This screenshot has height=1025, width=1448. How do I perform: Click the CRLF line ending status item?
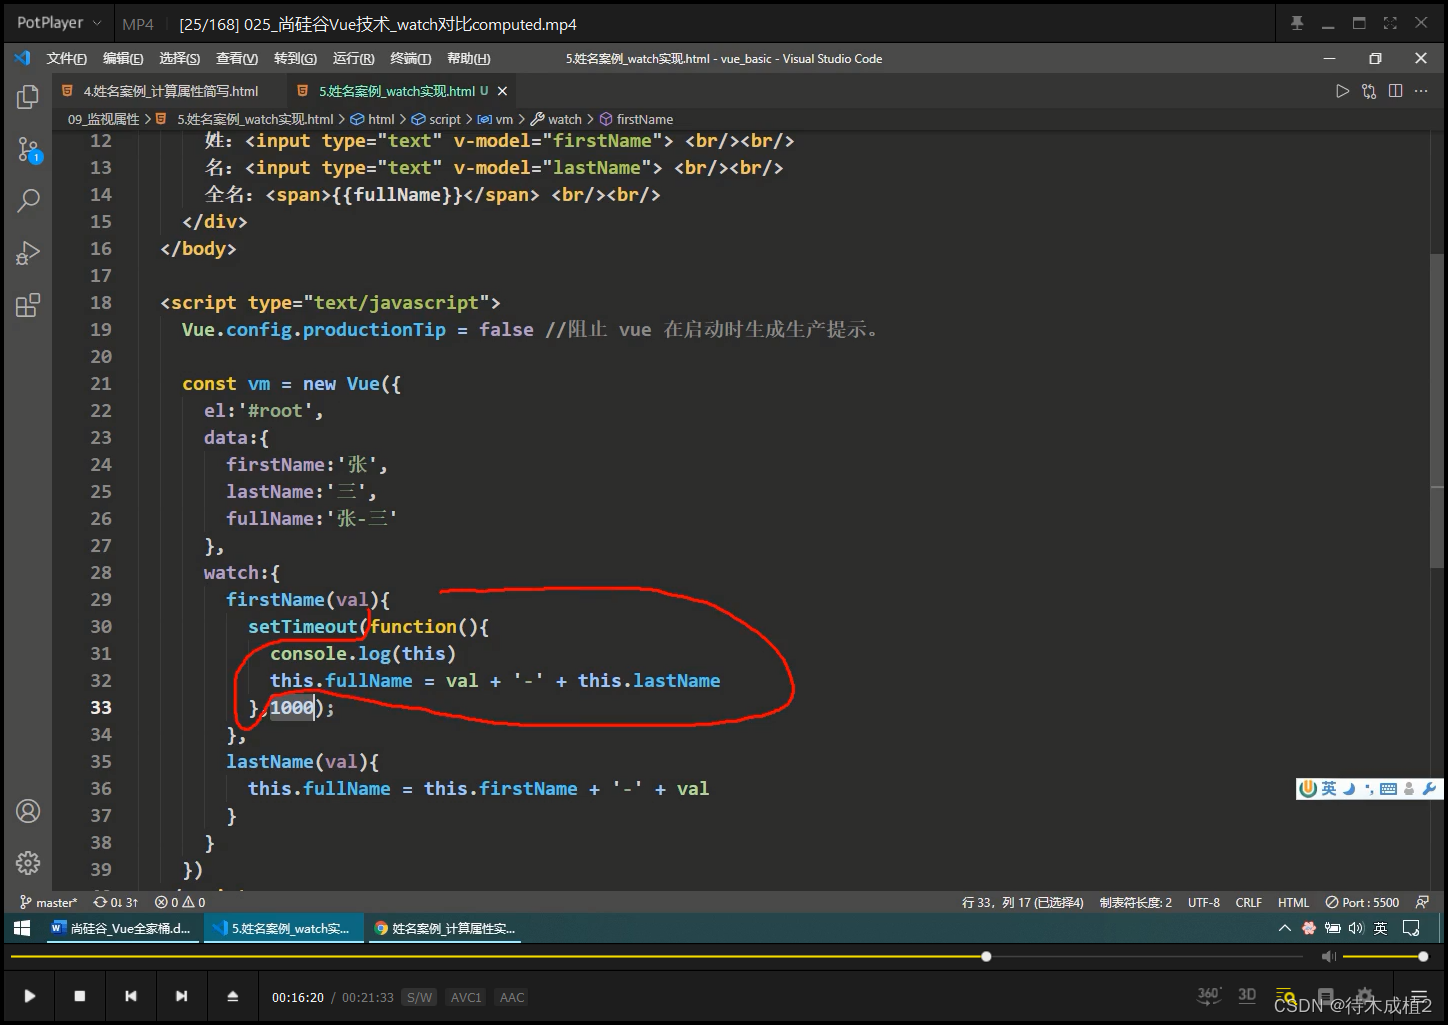1248,902
